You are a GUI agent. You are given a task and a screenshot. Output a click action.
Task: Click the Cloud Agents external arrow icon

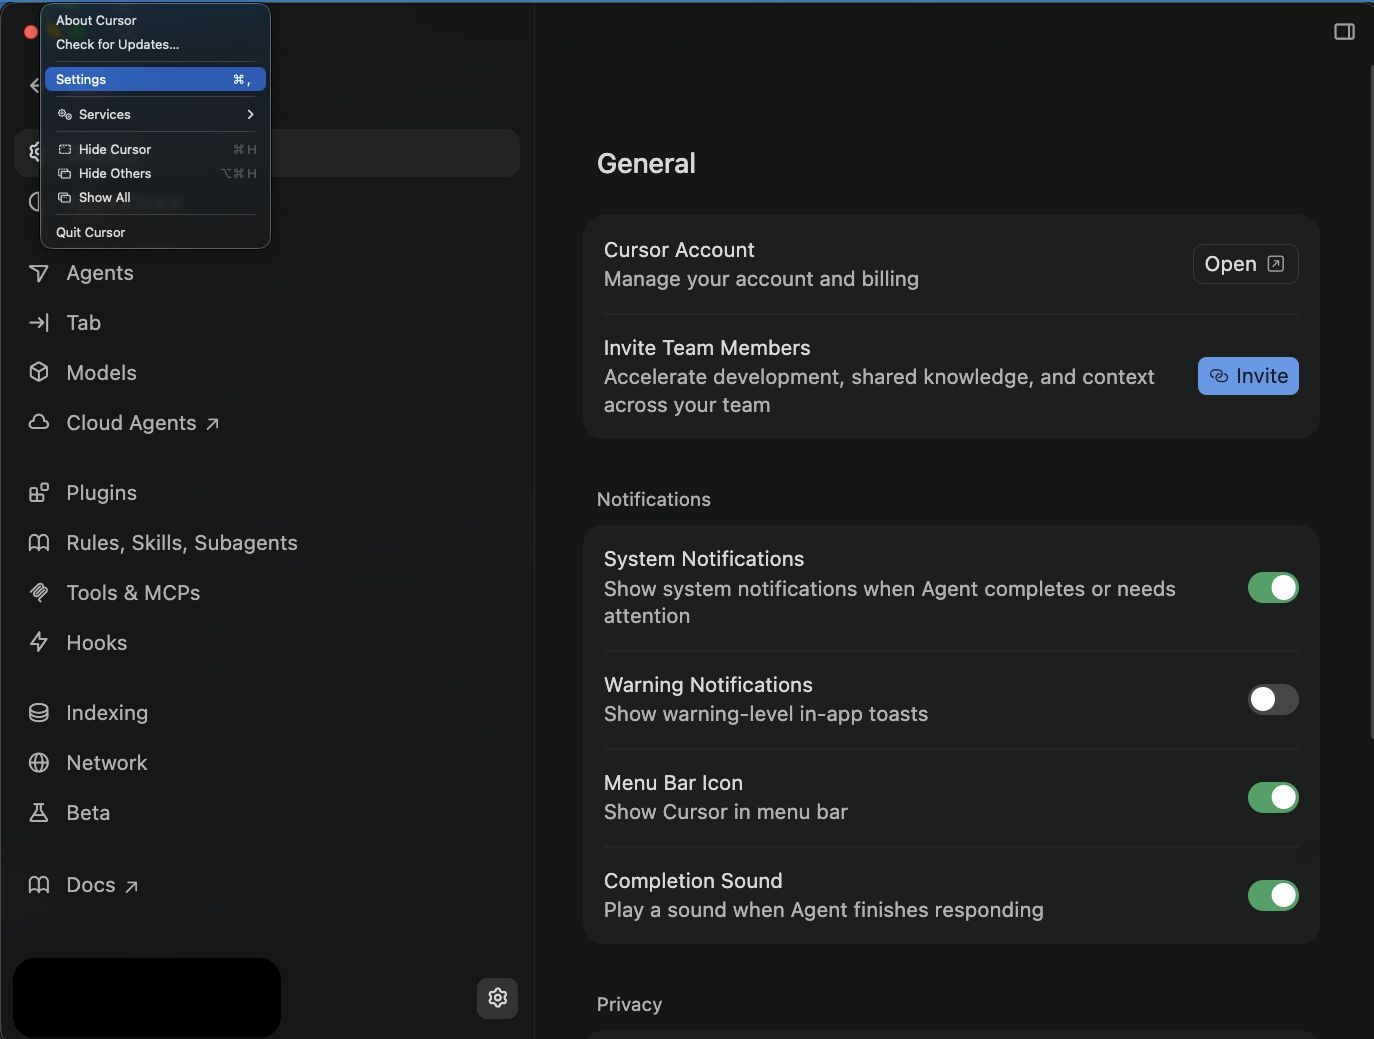(x=212, y=424)
